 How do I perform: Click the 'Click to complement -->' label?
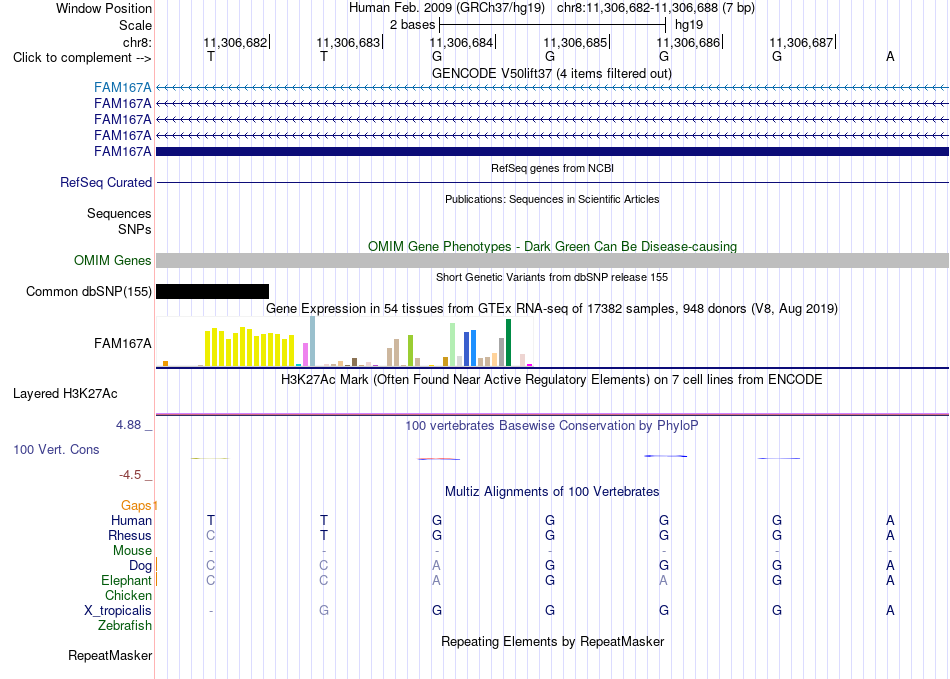pyautogui.click(x=82, y=58)
